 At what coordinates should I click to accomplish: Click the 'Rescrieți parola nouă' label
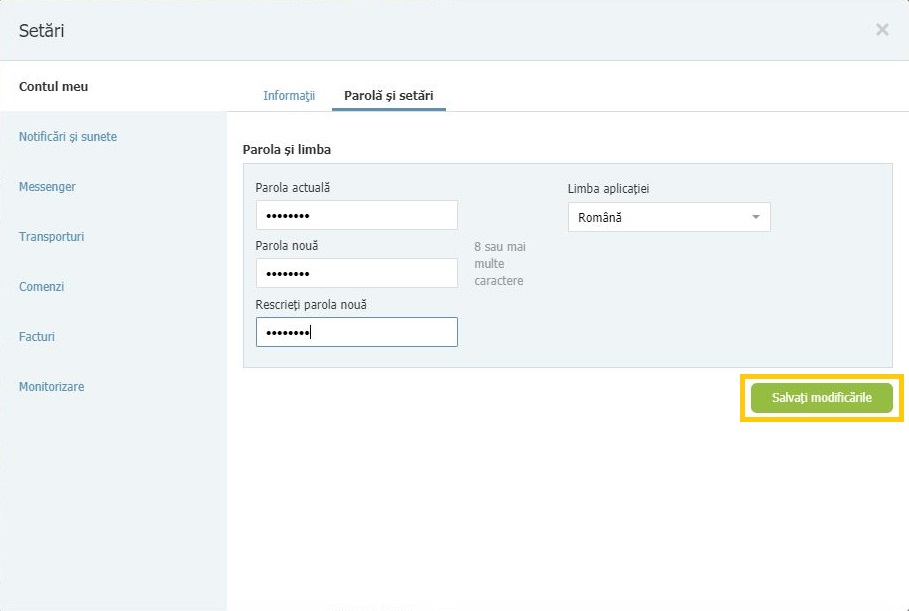tap(311, 304)
